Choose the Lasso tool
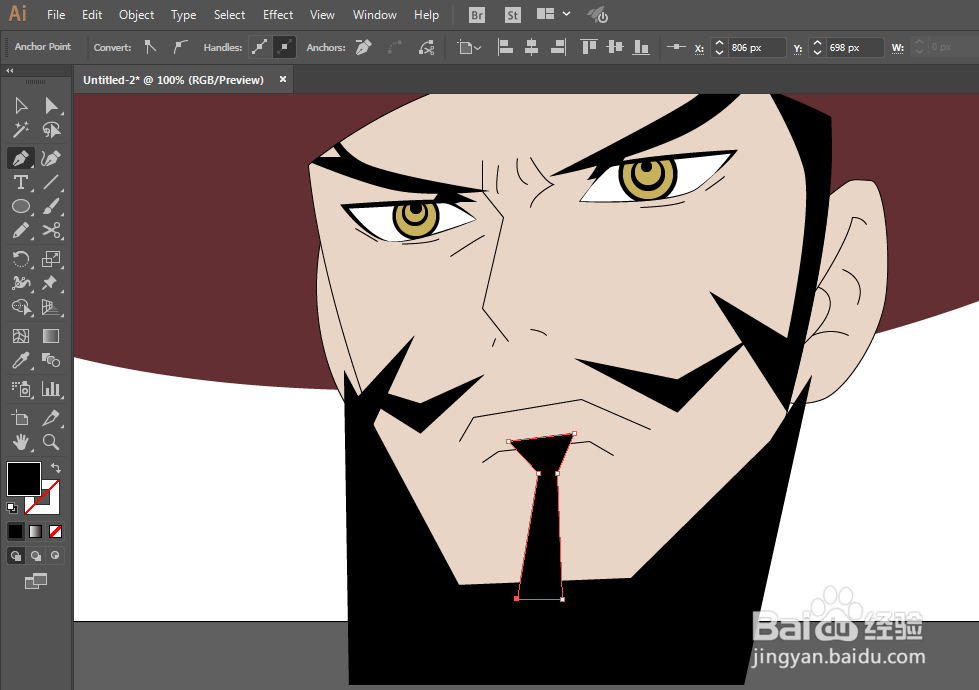Viewport: 979px width, 690px height. pos(51,130)
